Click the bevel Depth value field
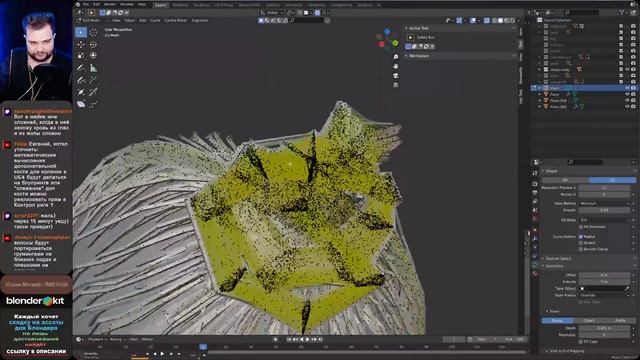Screen dimensions: 640x360 click(604, 328)
